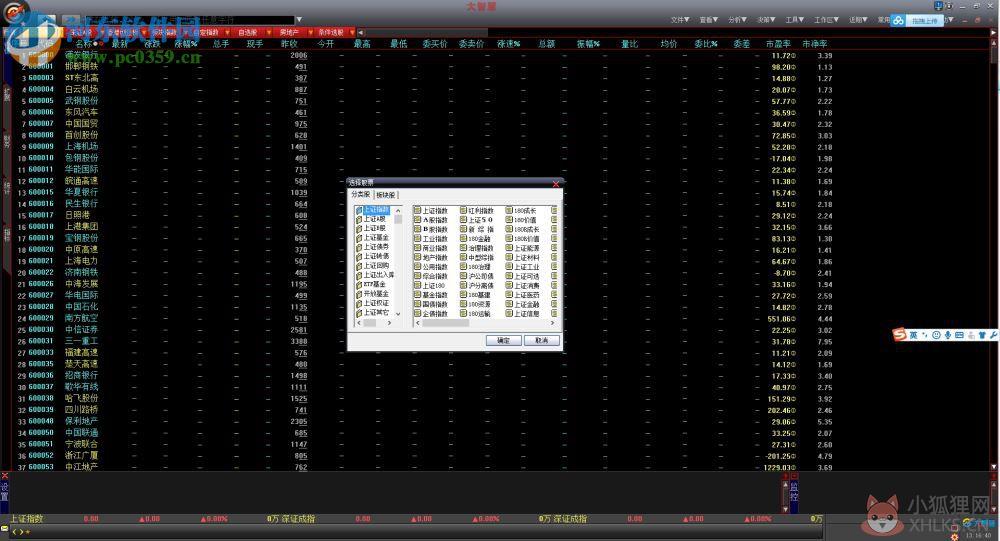The width and height of the screenshot is (1000, 541).
Task: Click the Sogou input method S icon
Action: coord(899,334)
